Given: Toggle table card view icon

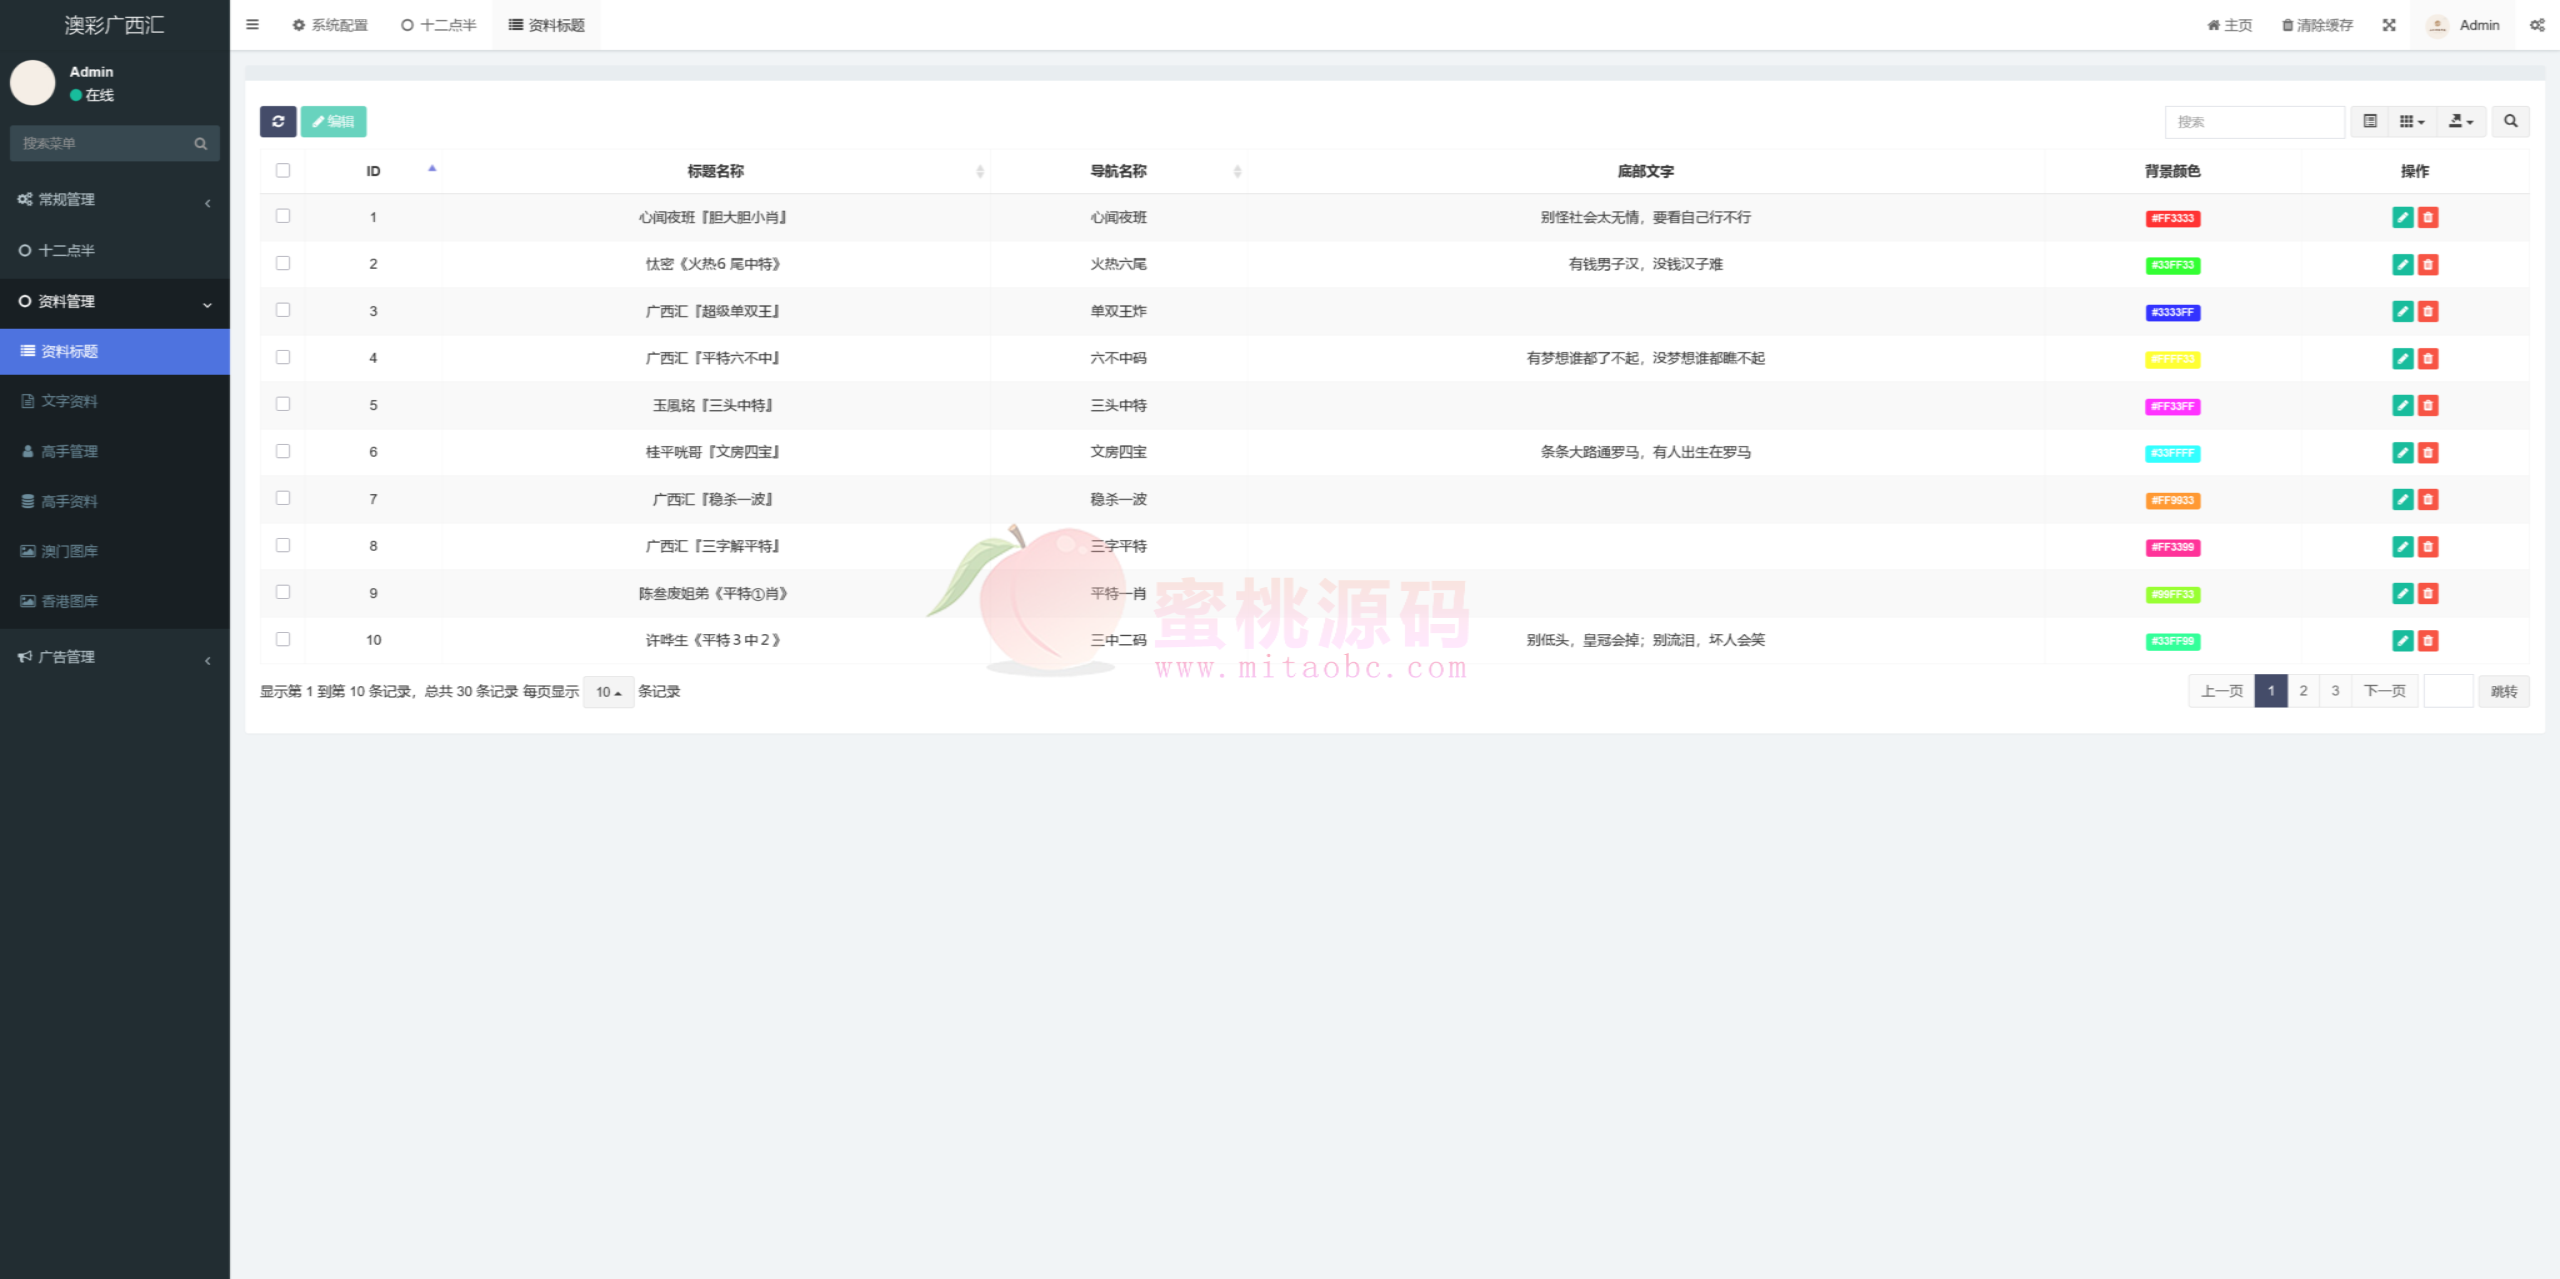Looking at the screenshot, I should (2370, 121).
